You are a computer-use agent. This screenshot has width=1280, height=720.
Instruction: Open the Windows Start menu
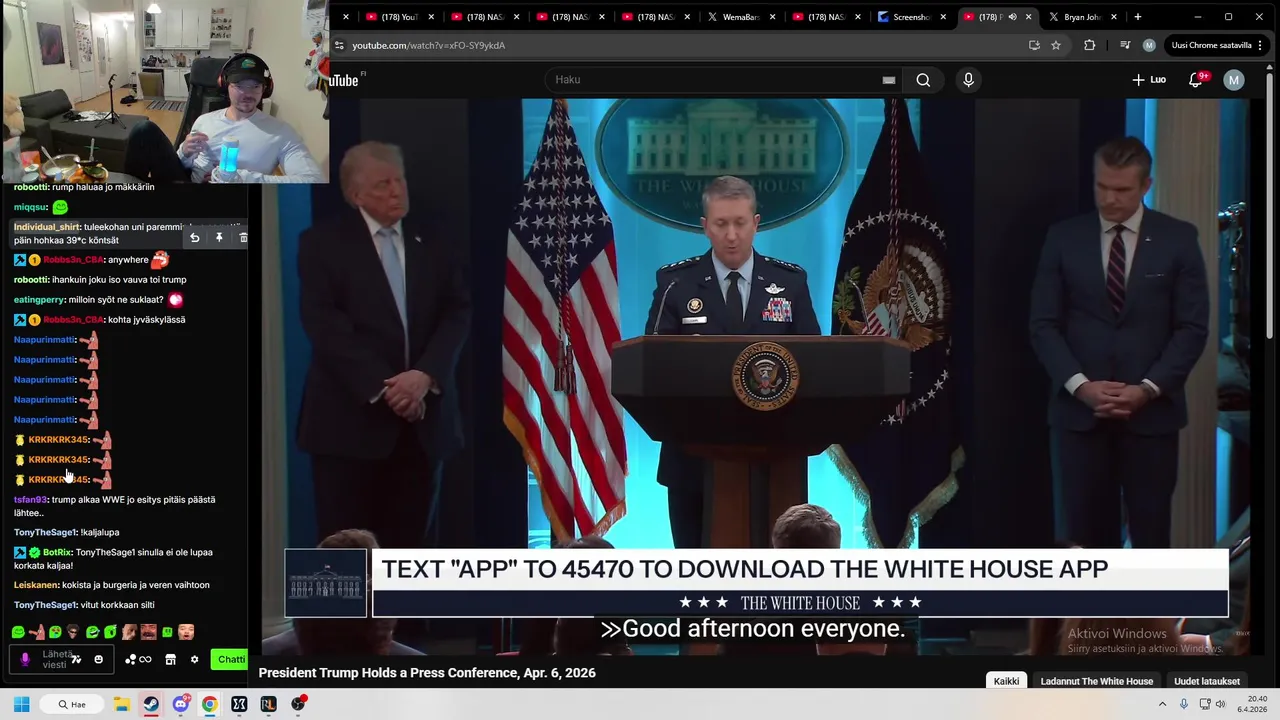[21, 704]
